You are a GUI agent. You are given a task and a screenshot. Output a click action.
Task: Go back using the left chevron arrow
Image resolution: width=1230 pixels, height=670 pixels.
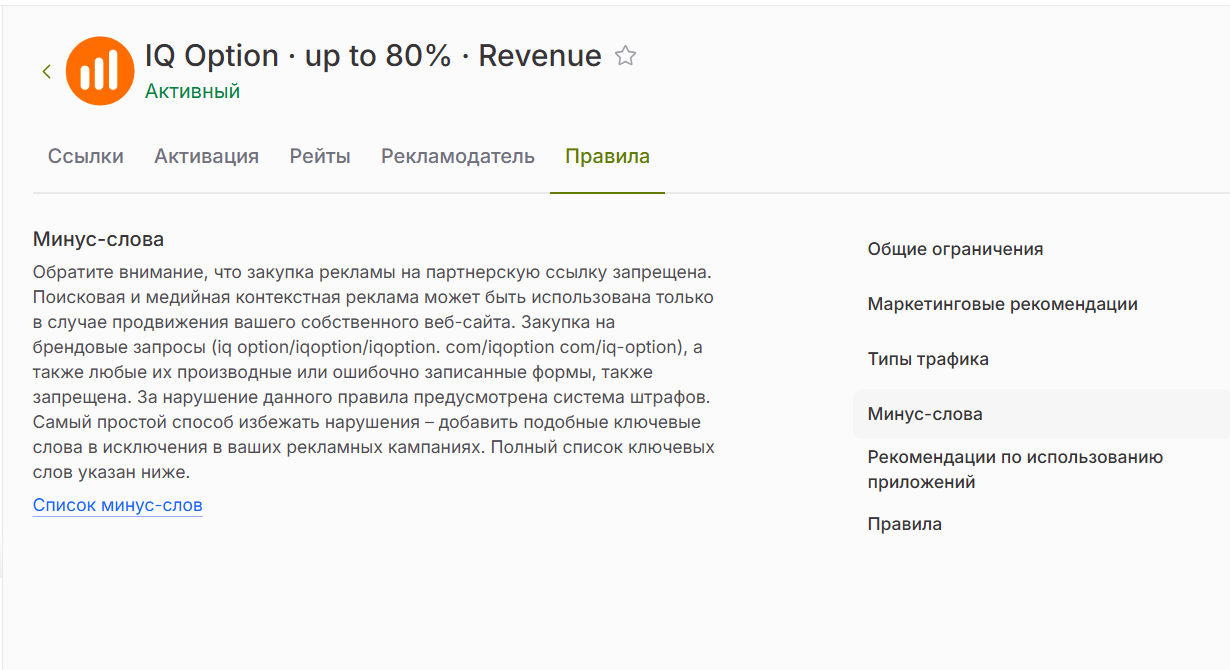[46, 71]
